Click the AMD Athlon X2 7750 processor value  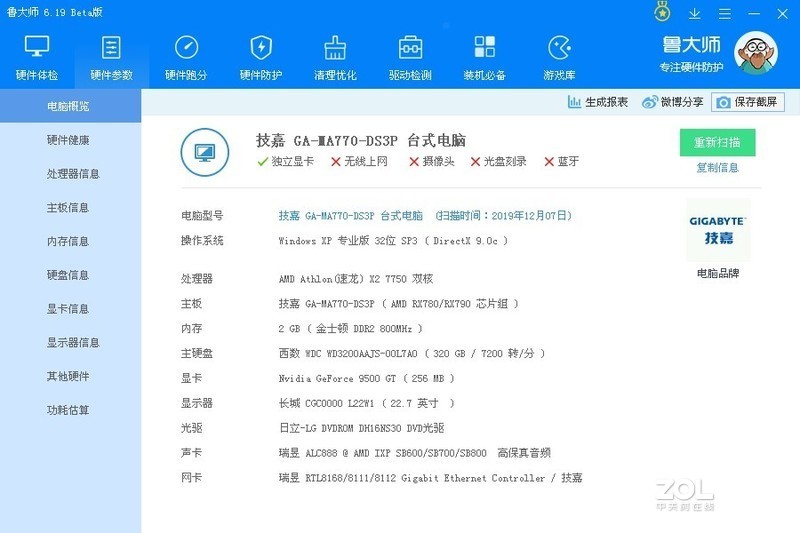(356, 279)
